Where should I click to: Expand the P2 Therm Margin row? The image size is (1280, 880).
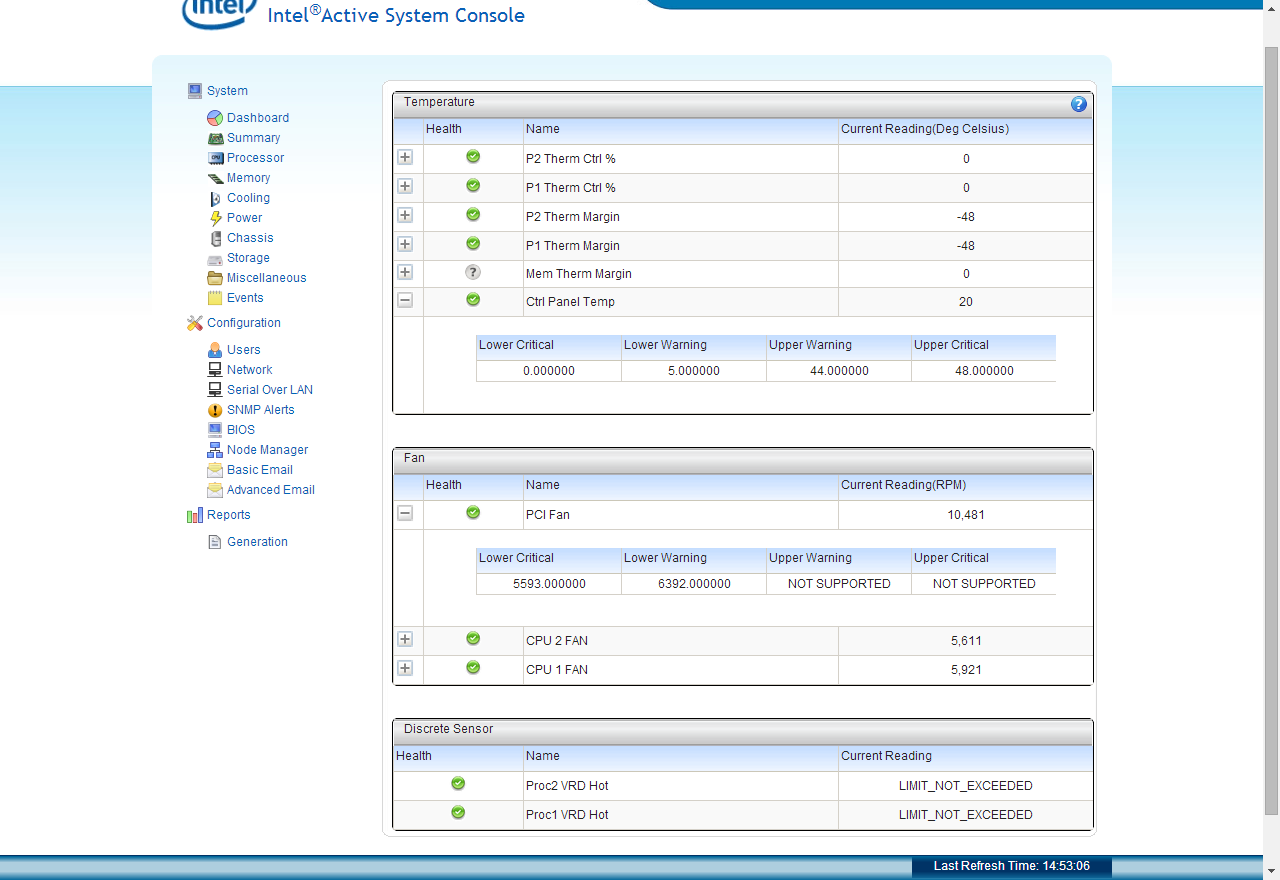click(x=405, y=215)
